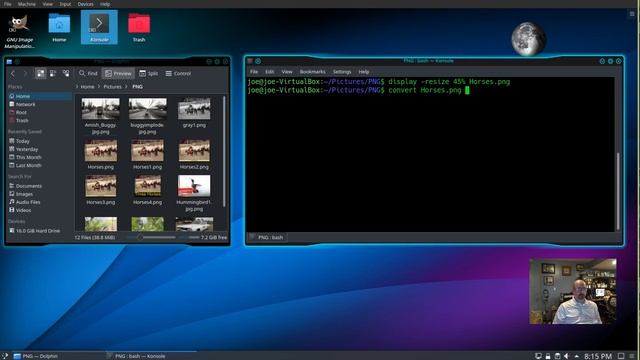Expand hidden system tray icons arrow
The height and width of the screenshot is (360, 640).
click(x=576, y=356)
